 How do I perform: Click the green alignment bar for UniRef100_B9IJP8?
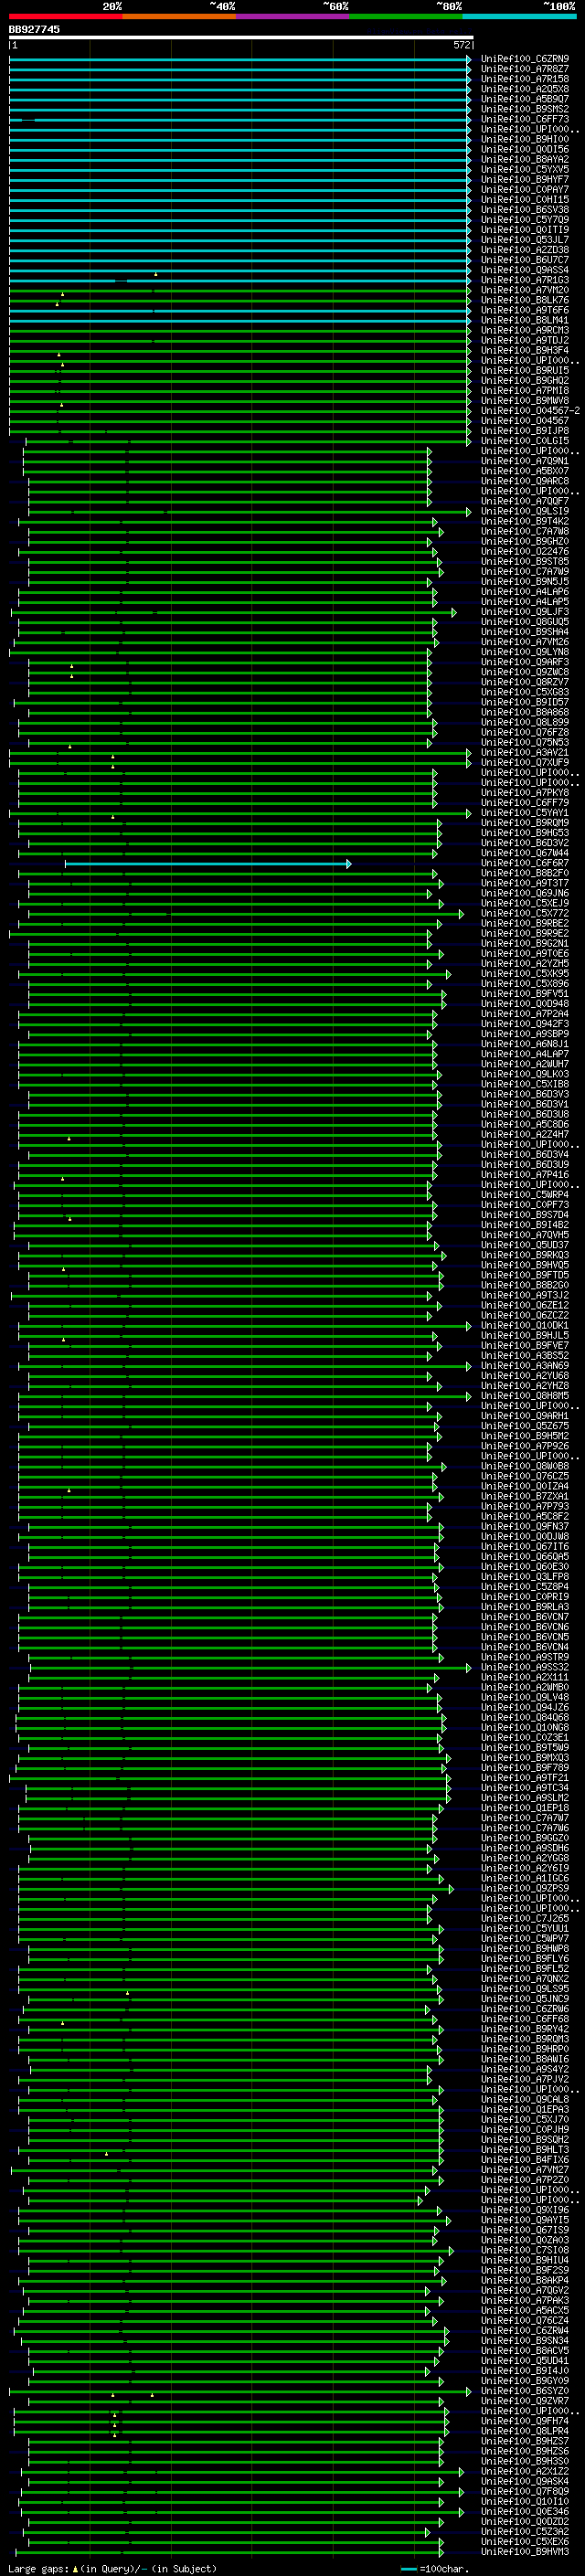[240, 431]
